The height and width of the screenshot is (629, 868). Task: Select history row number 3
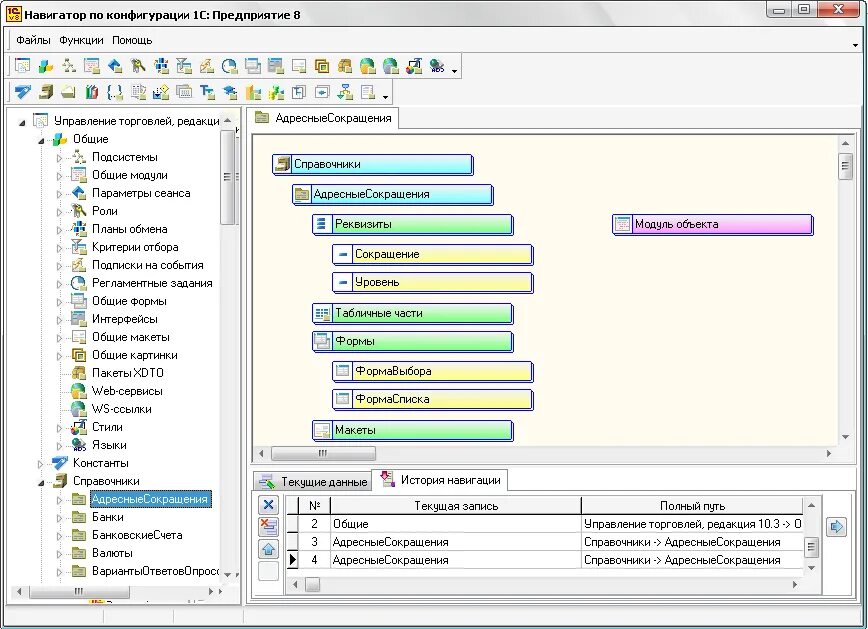tap(544, 542)
